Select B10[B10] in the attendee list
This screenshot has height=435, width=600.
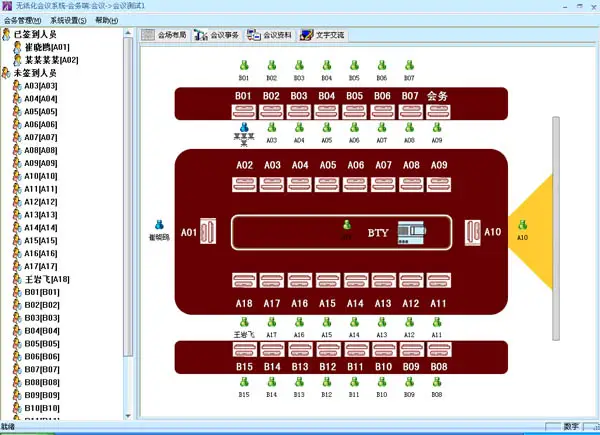tap(42, 408)
